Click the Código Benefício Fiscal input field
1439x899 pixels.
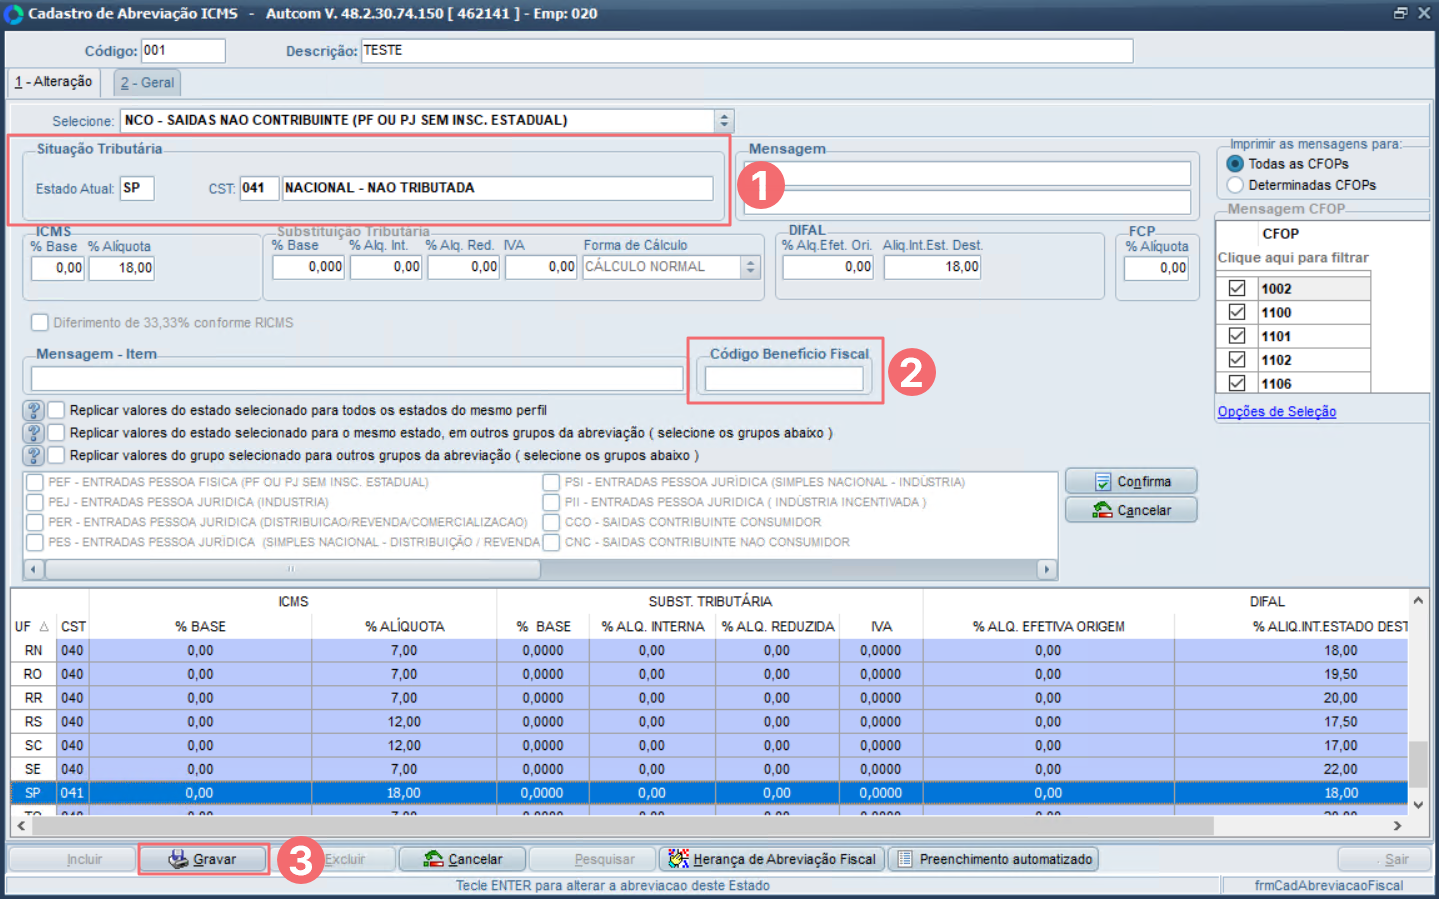(x=784, y=379)
